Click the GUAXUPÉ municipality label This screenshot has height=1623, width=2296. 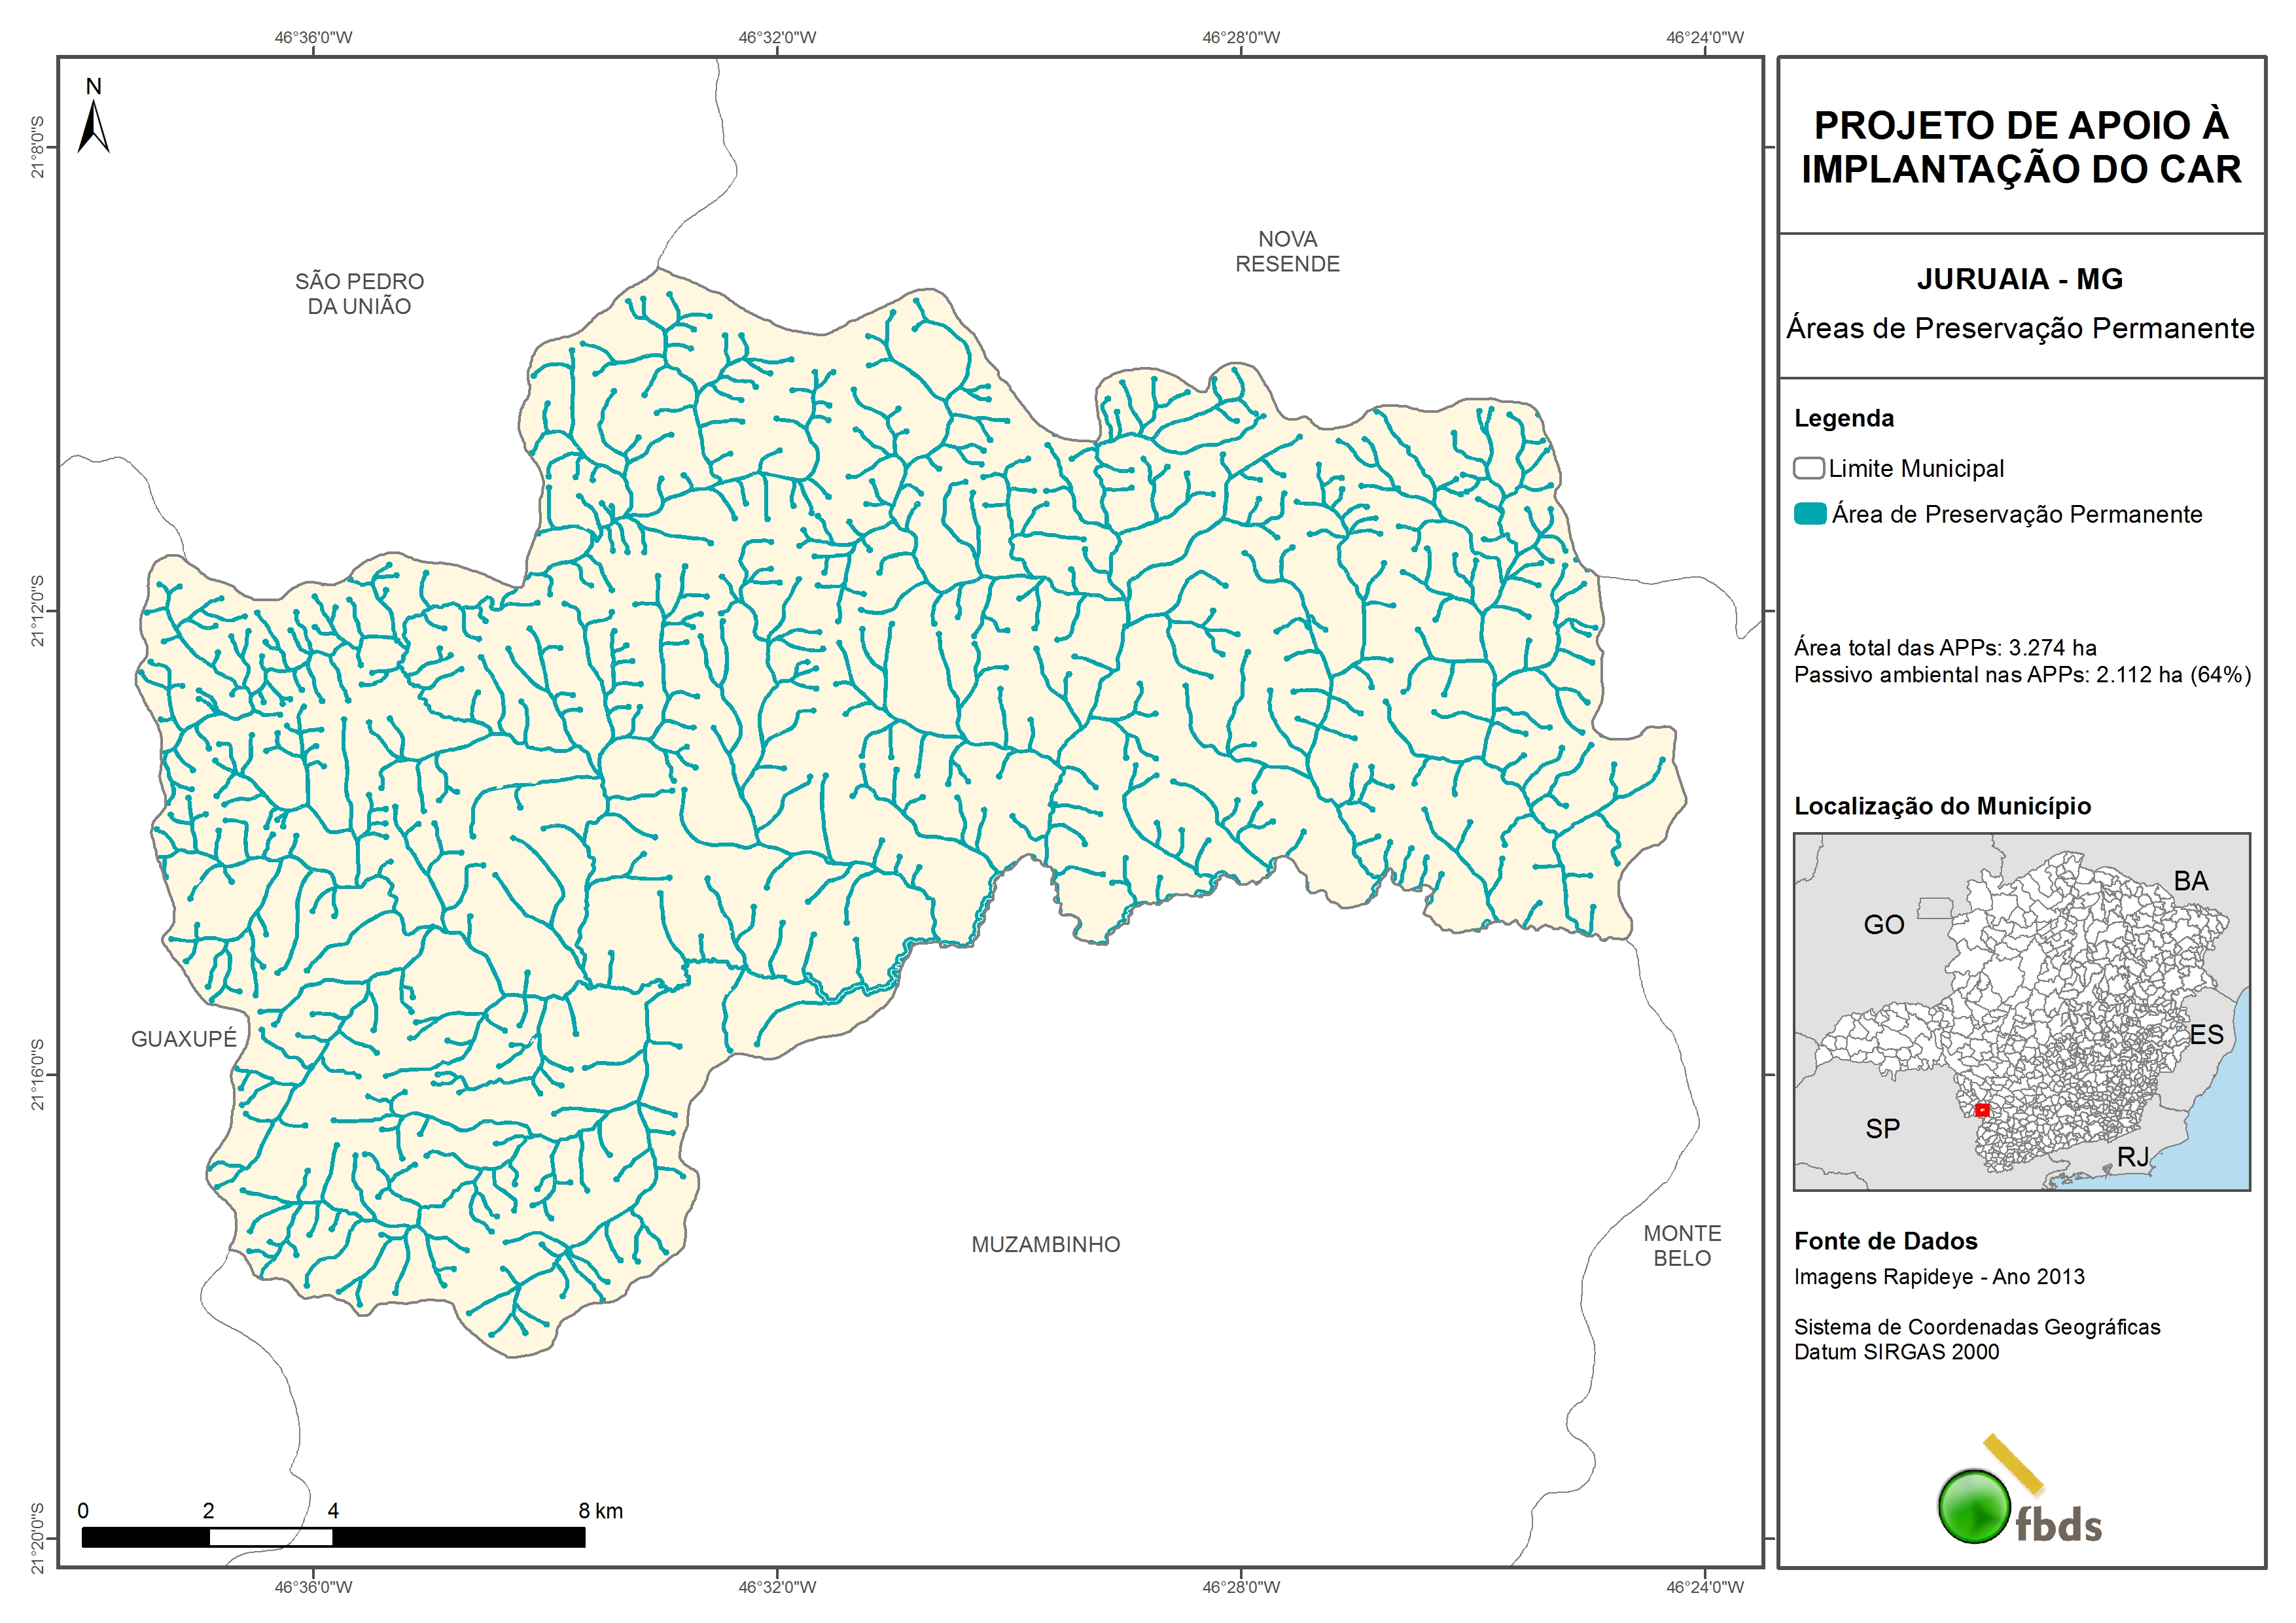click(184, 1039)
